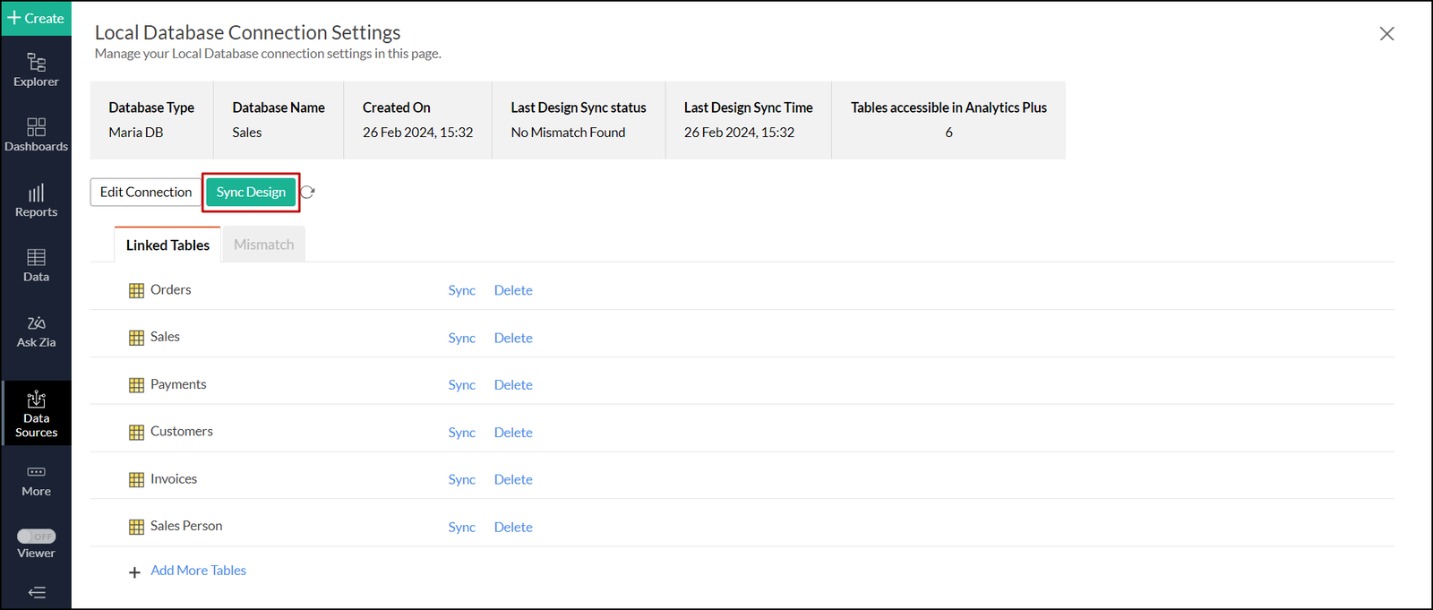Screen dimensions: 1433x610
Task: Click the refresh icon beside Sync Design
Action: 307,191
